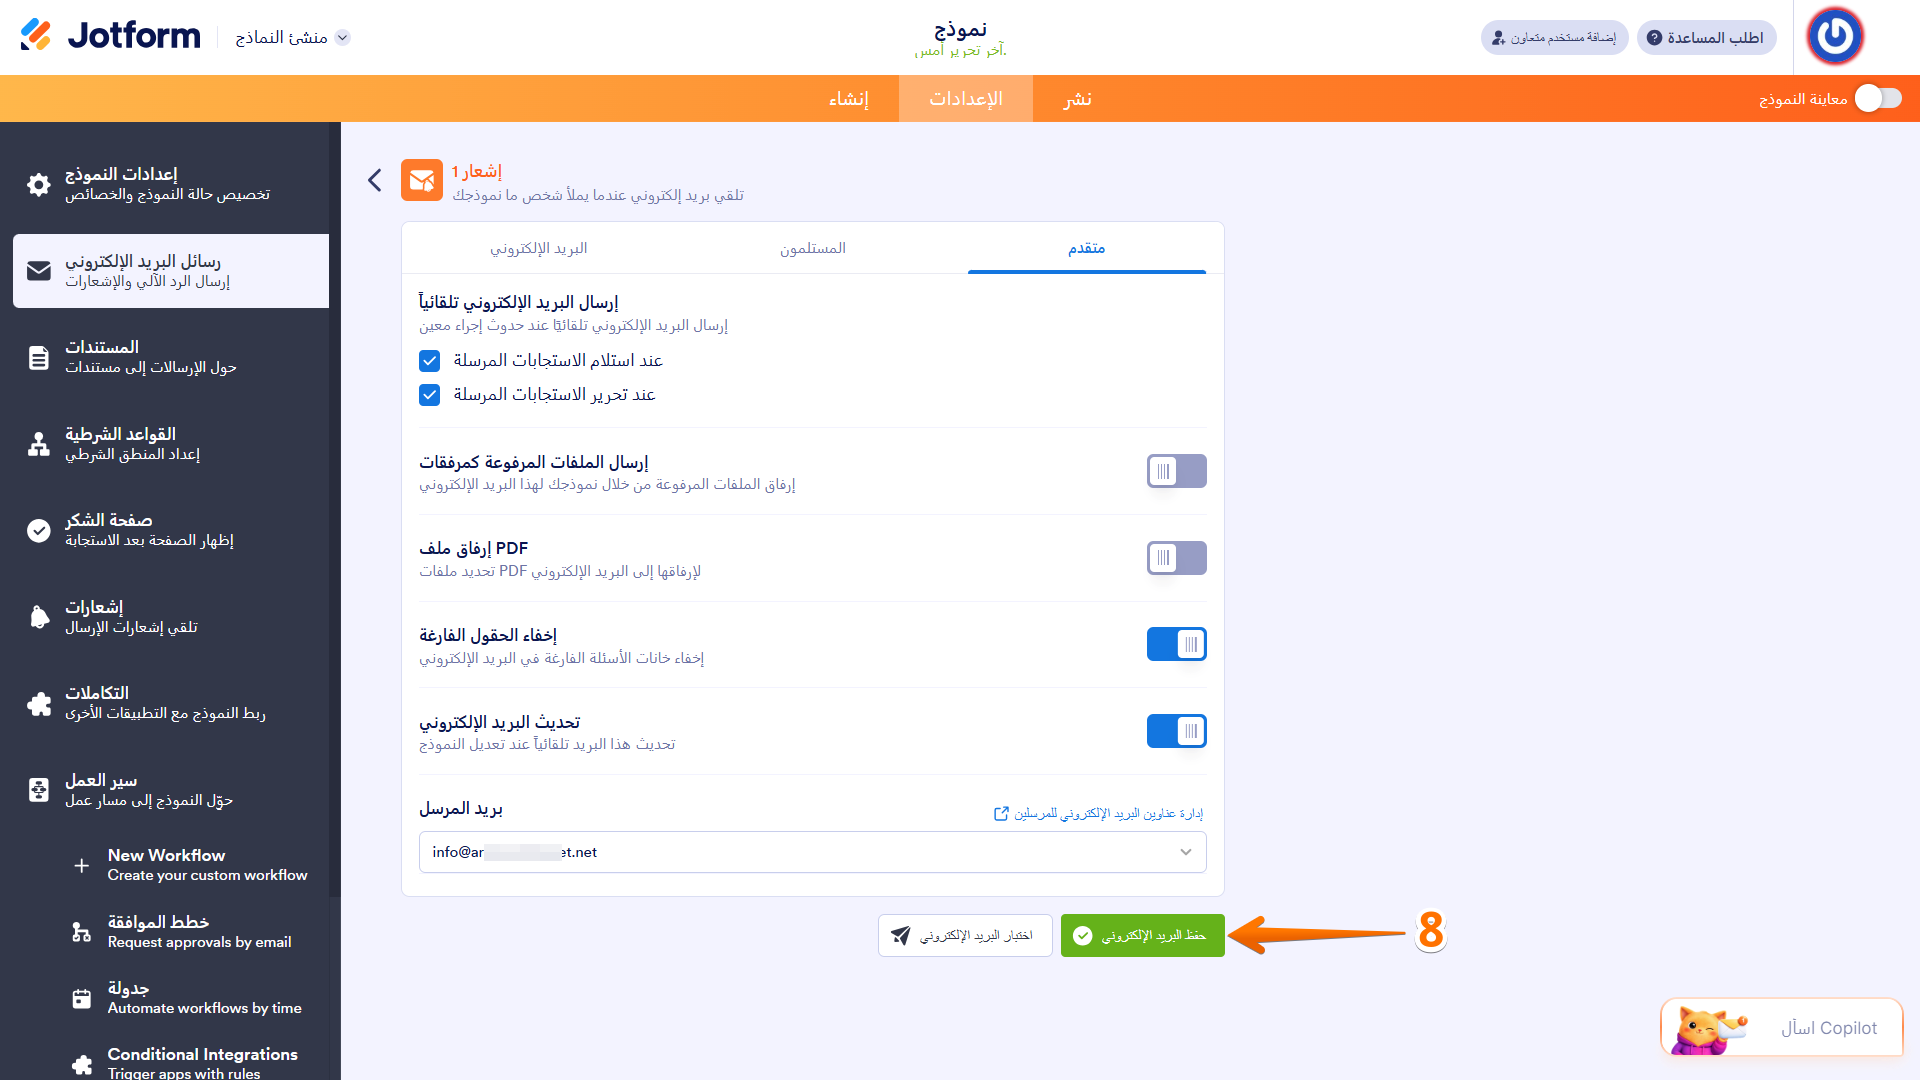This screenshot has width=1920, height=1080.
Task: Click the approval flow icon
Action: [x=82, y=932]
